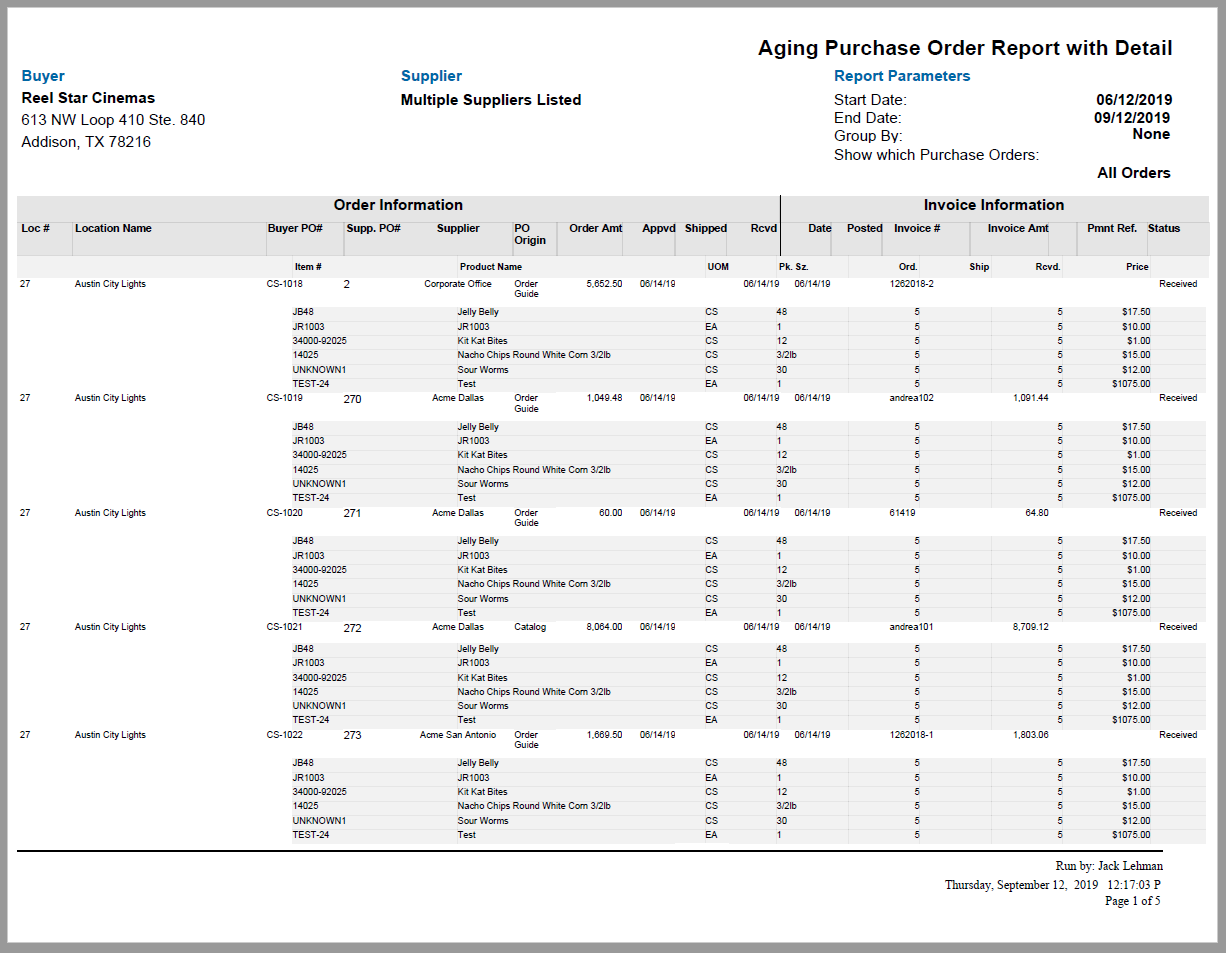Sort by the Supp. PO# column

coord(374,228)
